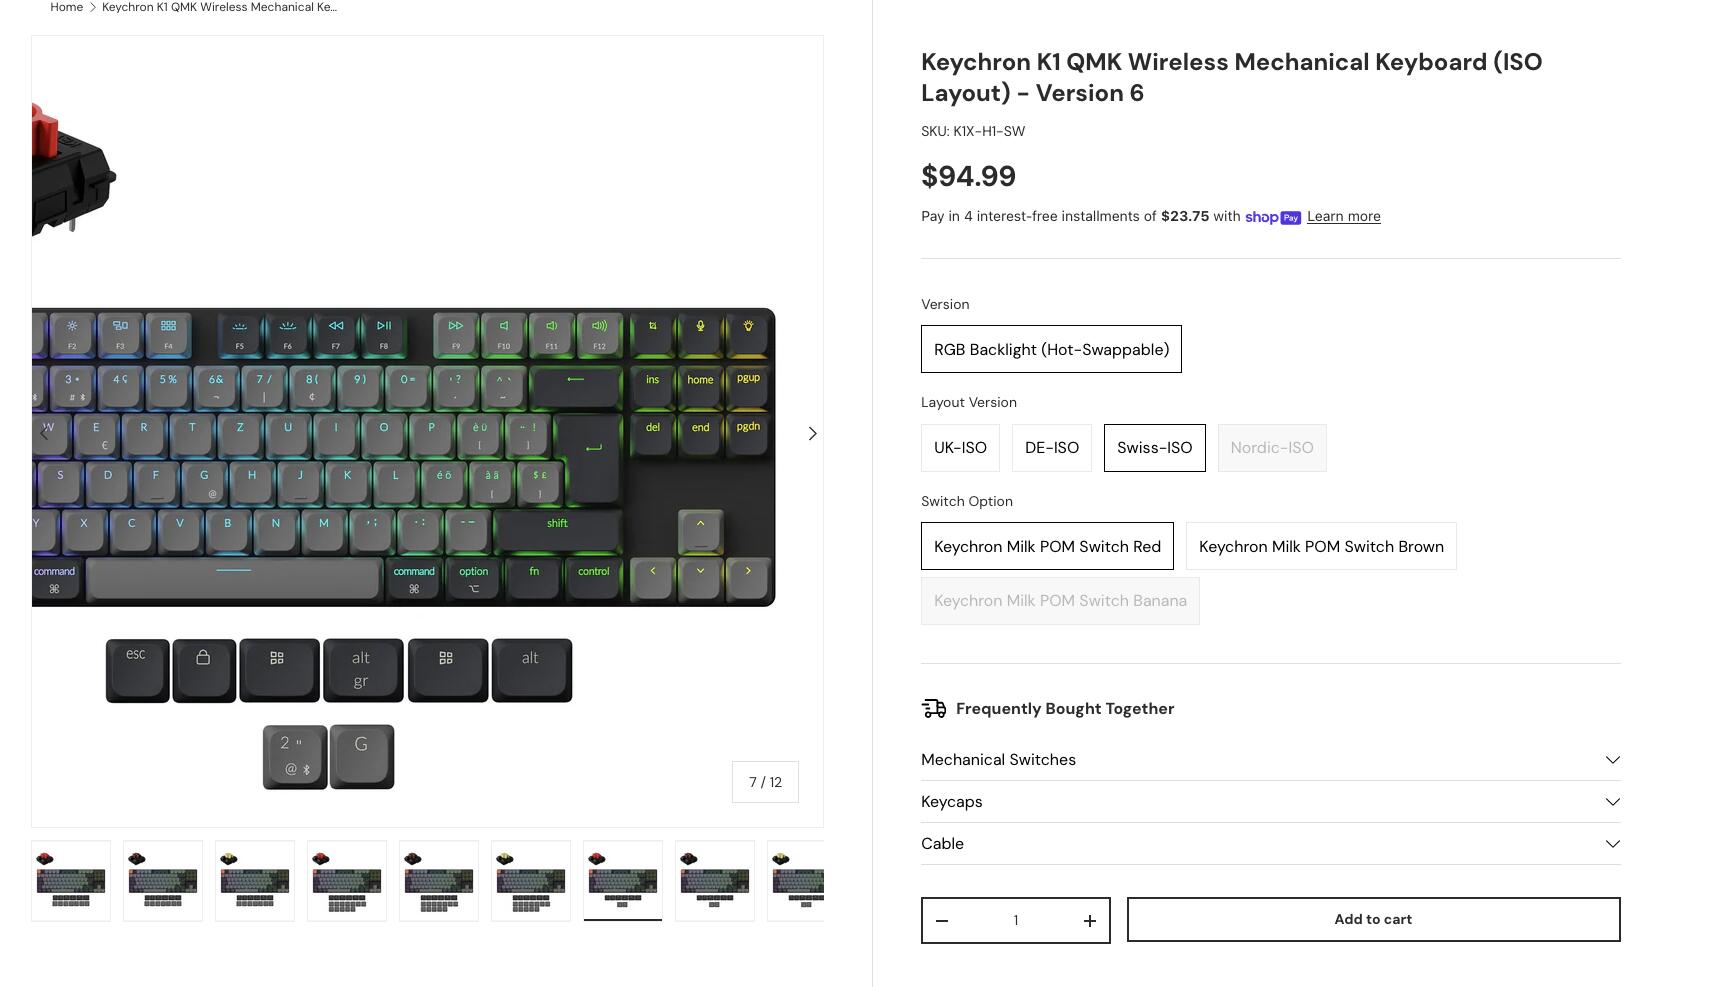Go to next product image arrow
Viewport: 1721px width, 987px height.
point(812,434)
